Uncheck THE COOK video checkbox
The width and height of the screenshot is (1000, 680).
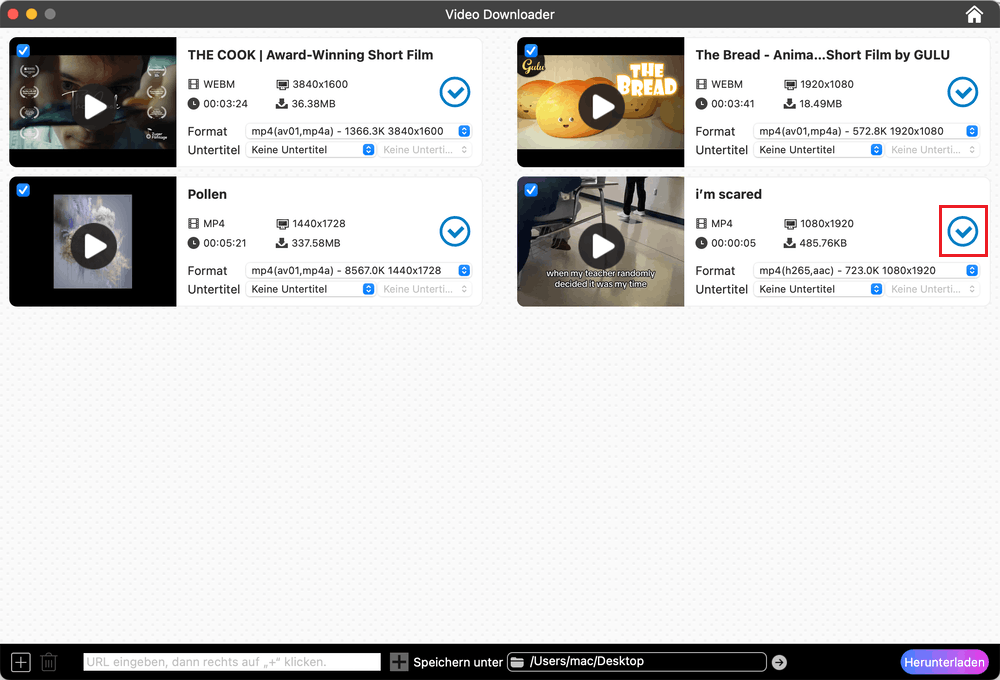click(23, 50)
